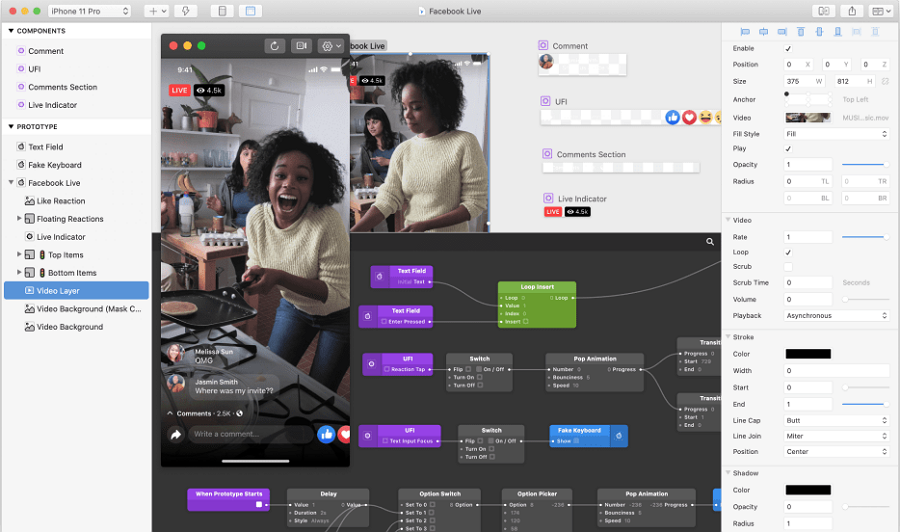Click the Size width field showing 375
The height and width of the screenshot is (532, 900).
804,81
